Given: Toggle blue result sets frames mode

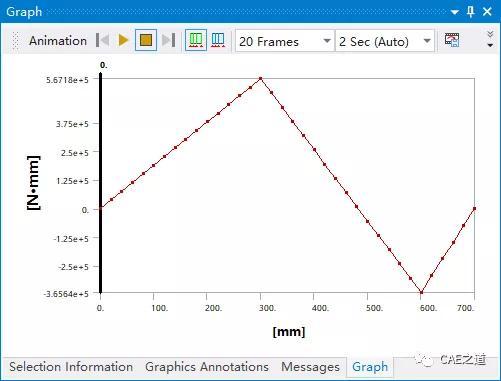Looking at the screenshot, I should pos(218,40).
